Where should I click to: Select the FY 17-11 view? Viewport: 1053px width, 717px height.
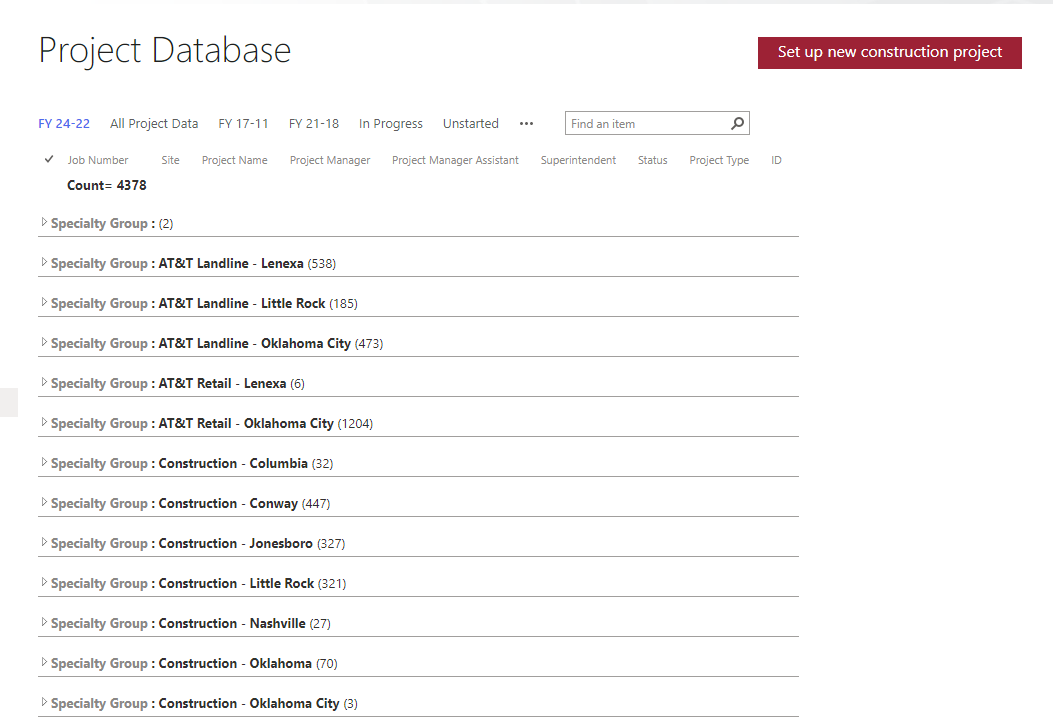243,124
